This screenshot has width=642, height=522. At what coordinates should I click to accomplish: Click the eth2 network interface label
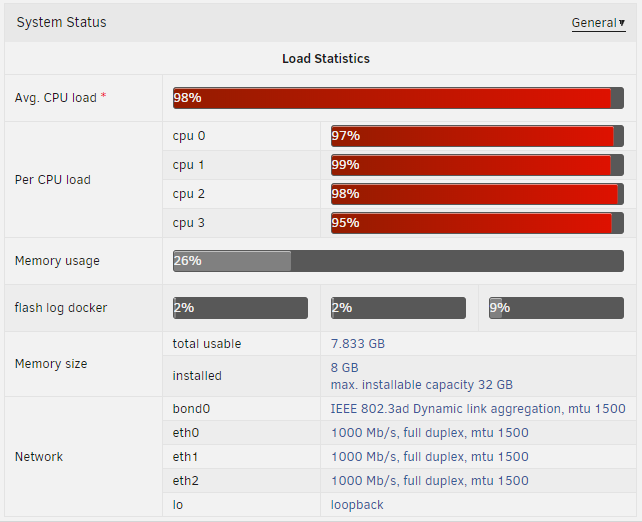[185, 481]
